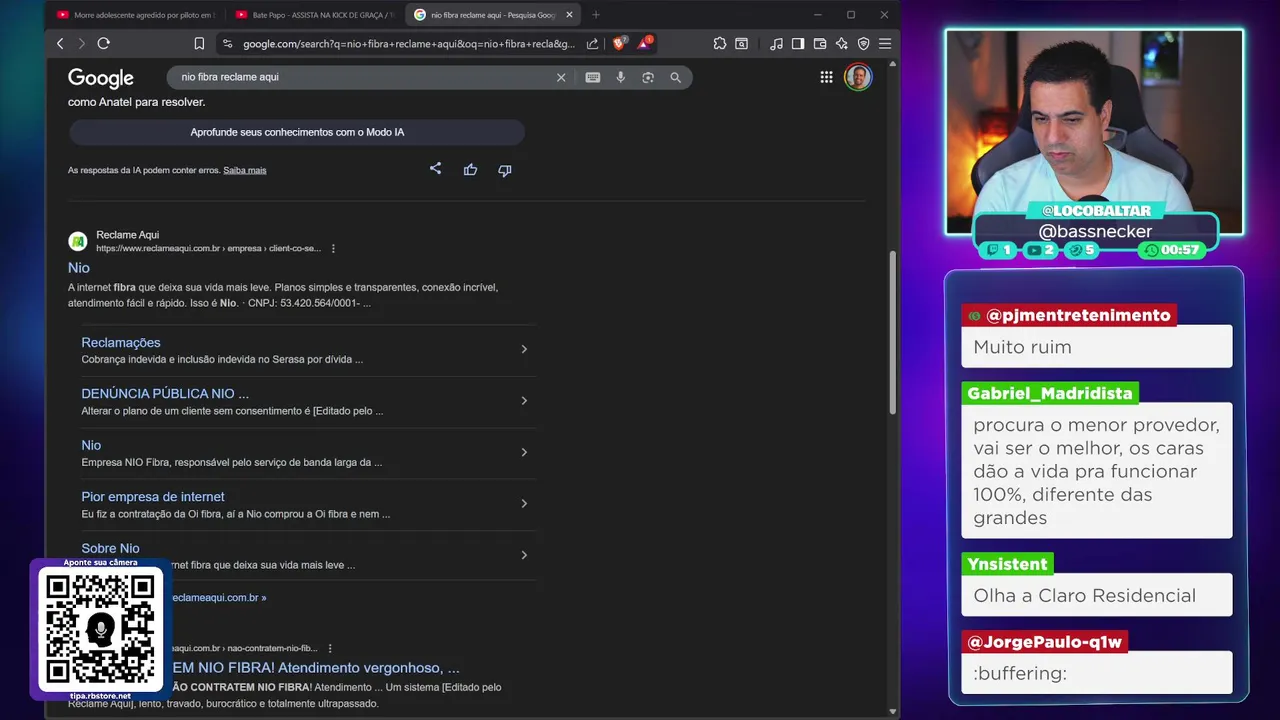Screen dimensions: 1280x720
Task: Go back using the browser back arrow
Action: 60,44
